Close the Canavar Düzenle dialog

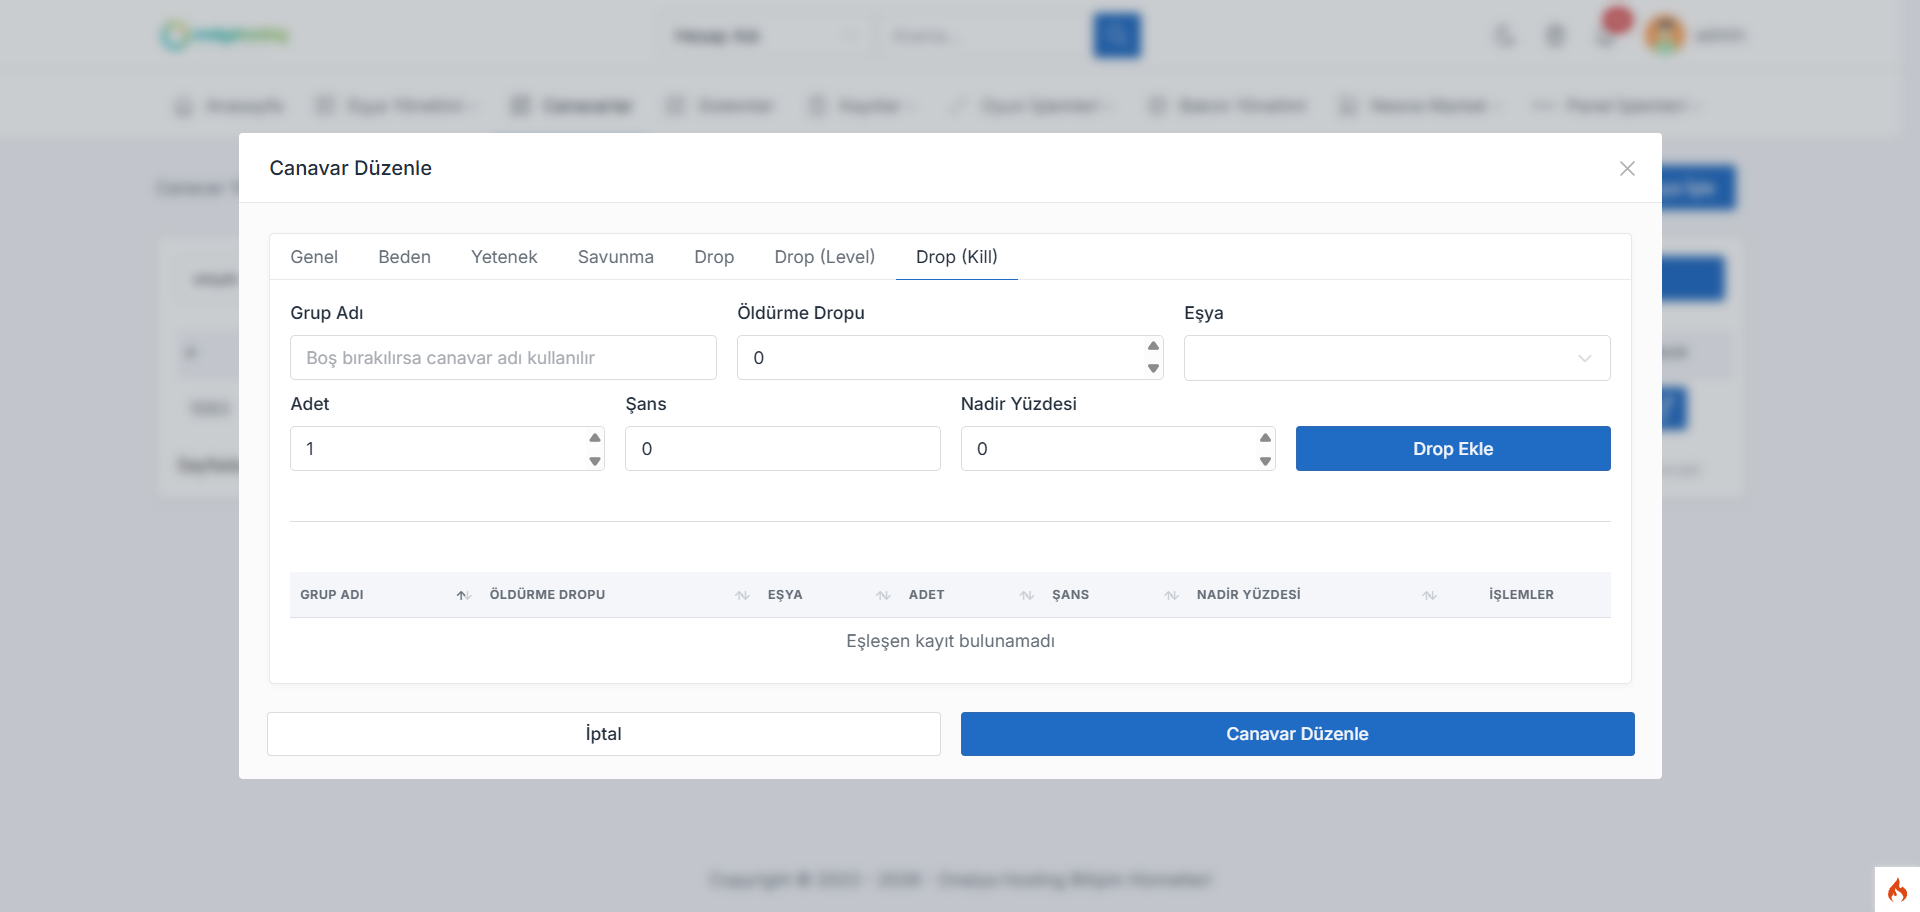(x=1627, y=169)
